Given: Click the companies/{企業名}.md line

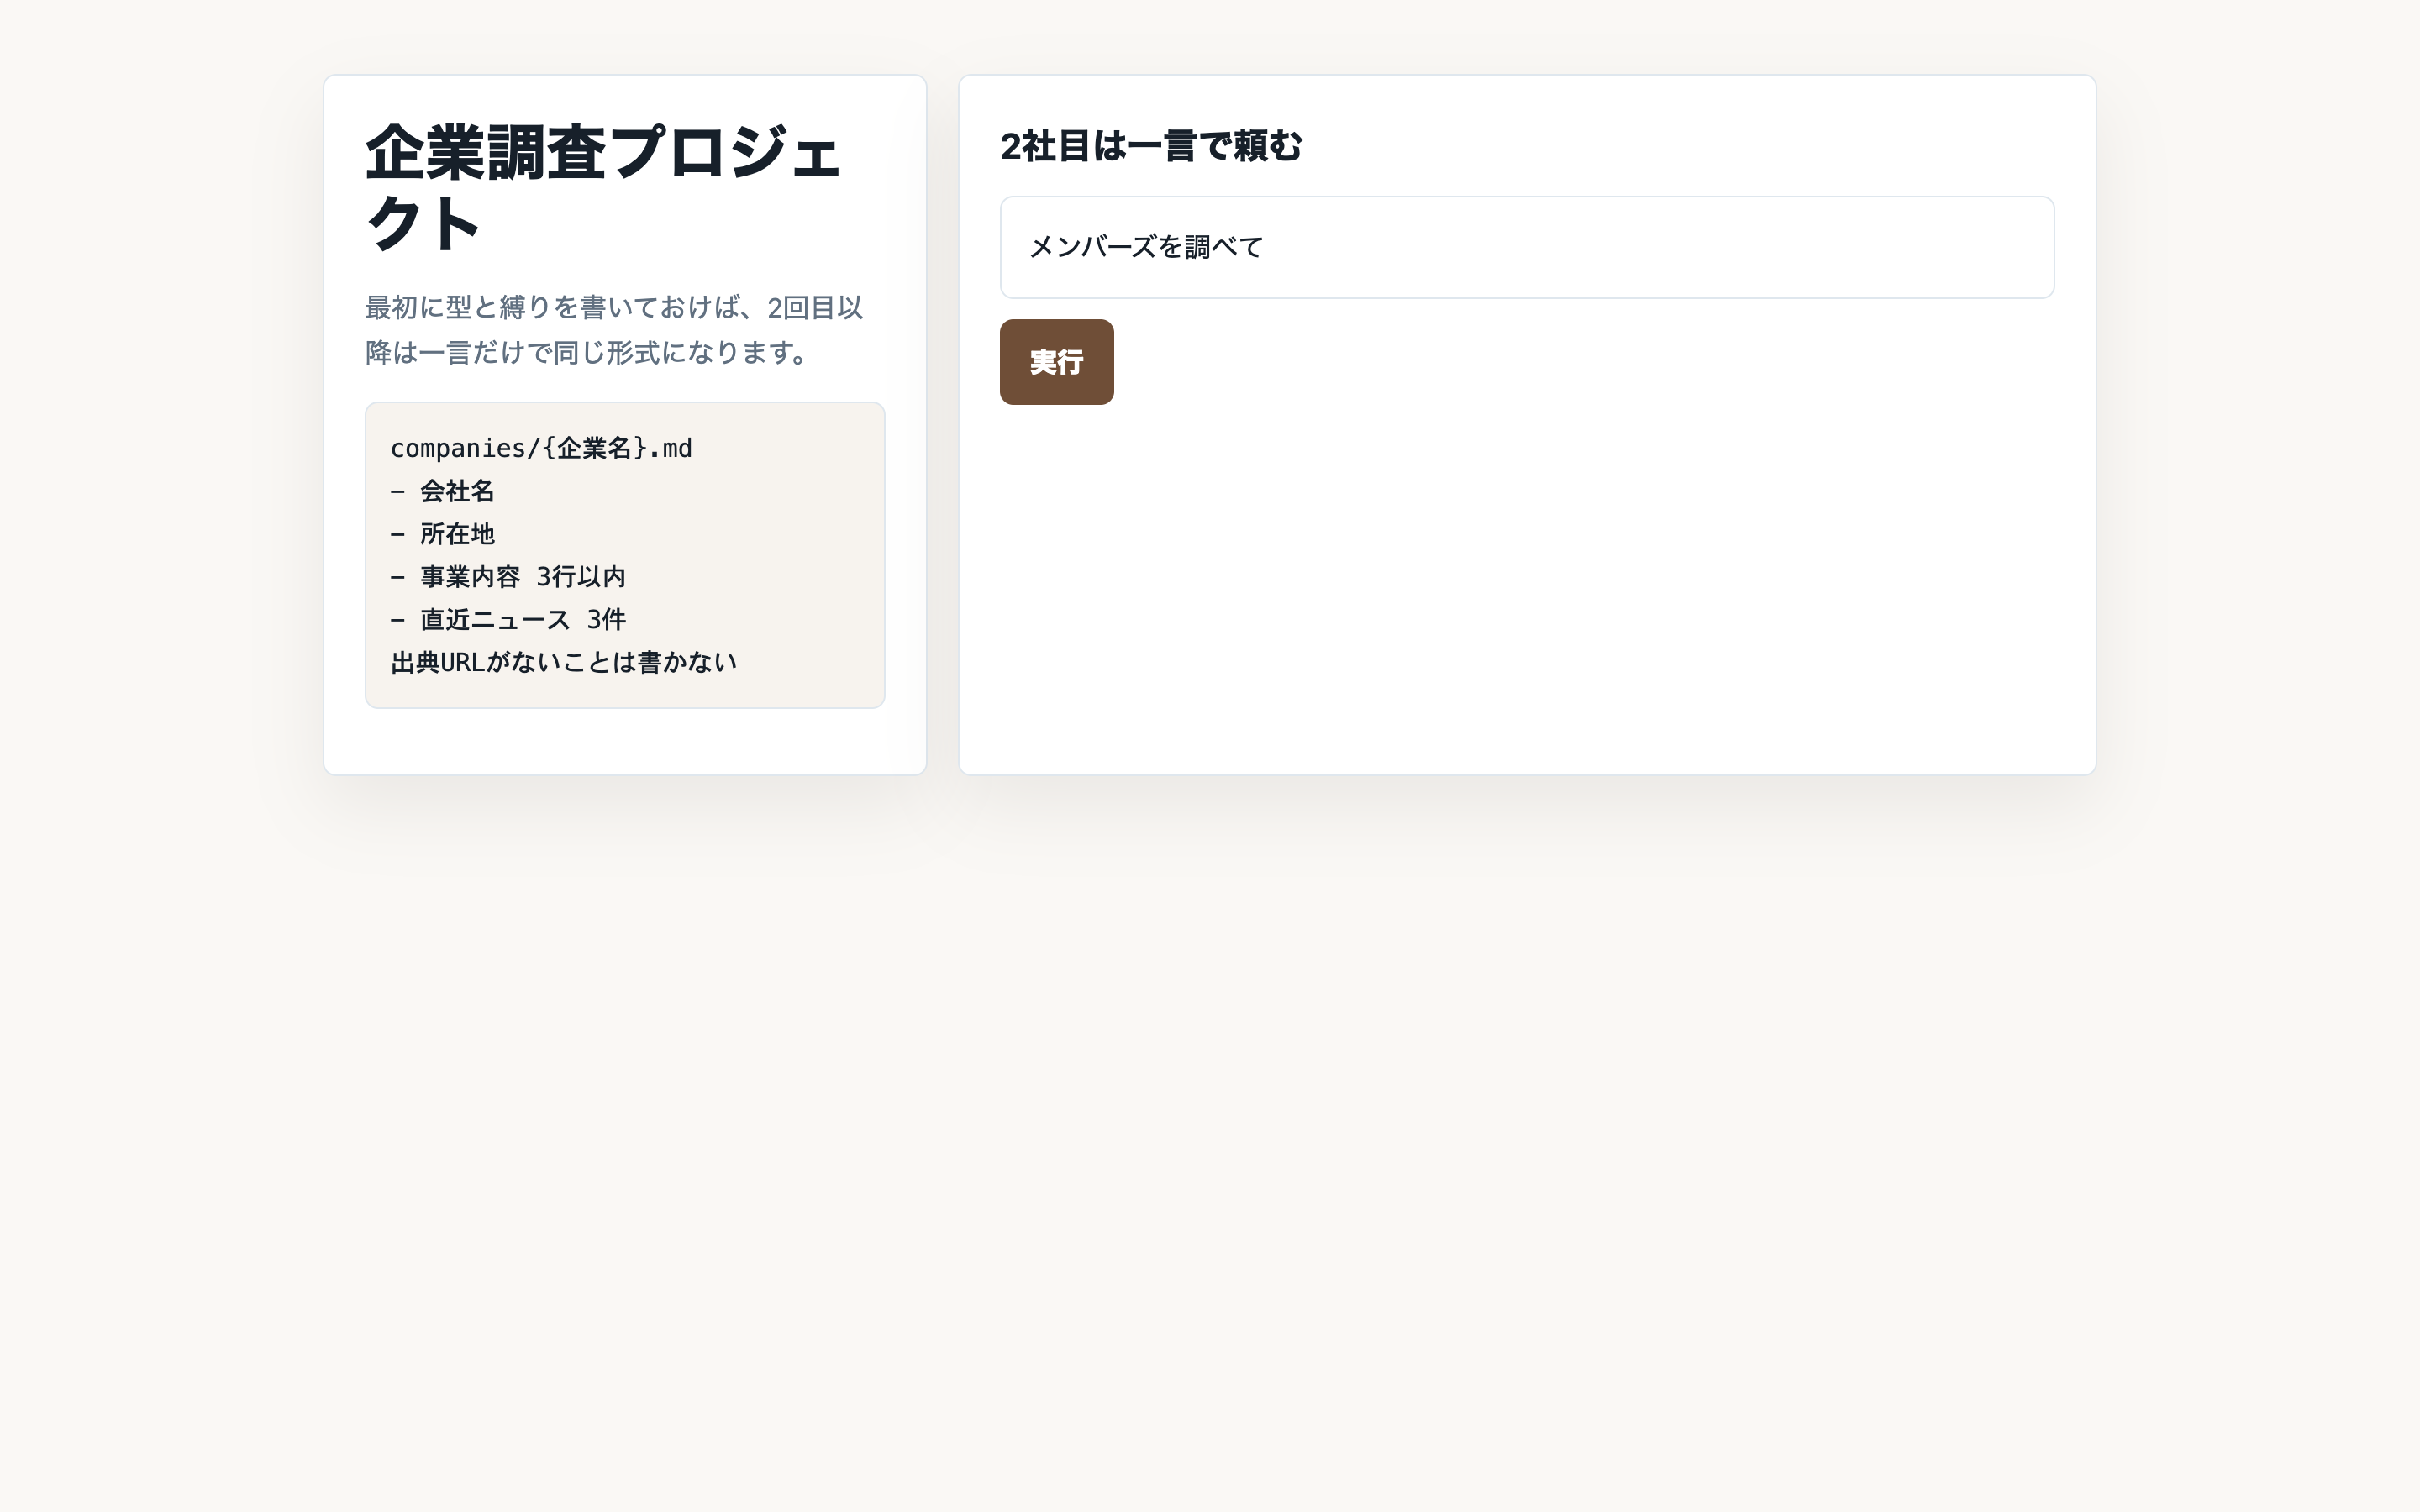Looking at the screenshot, I should (541, 448).
